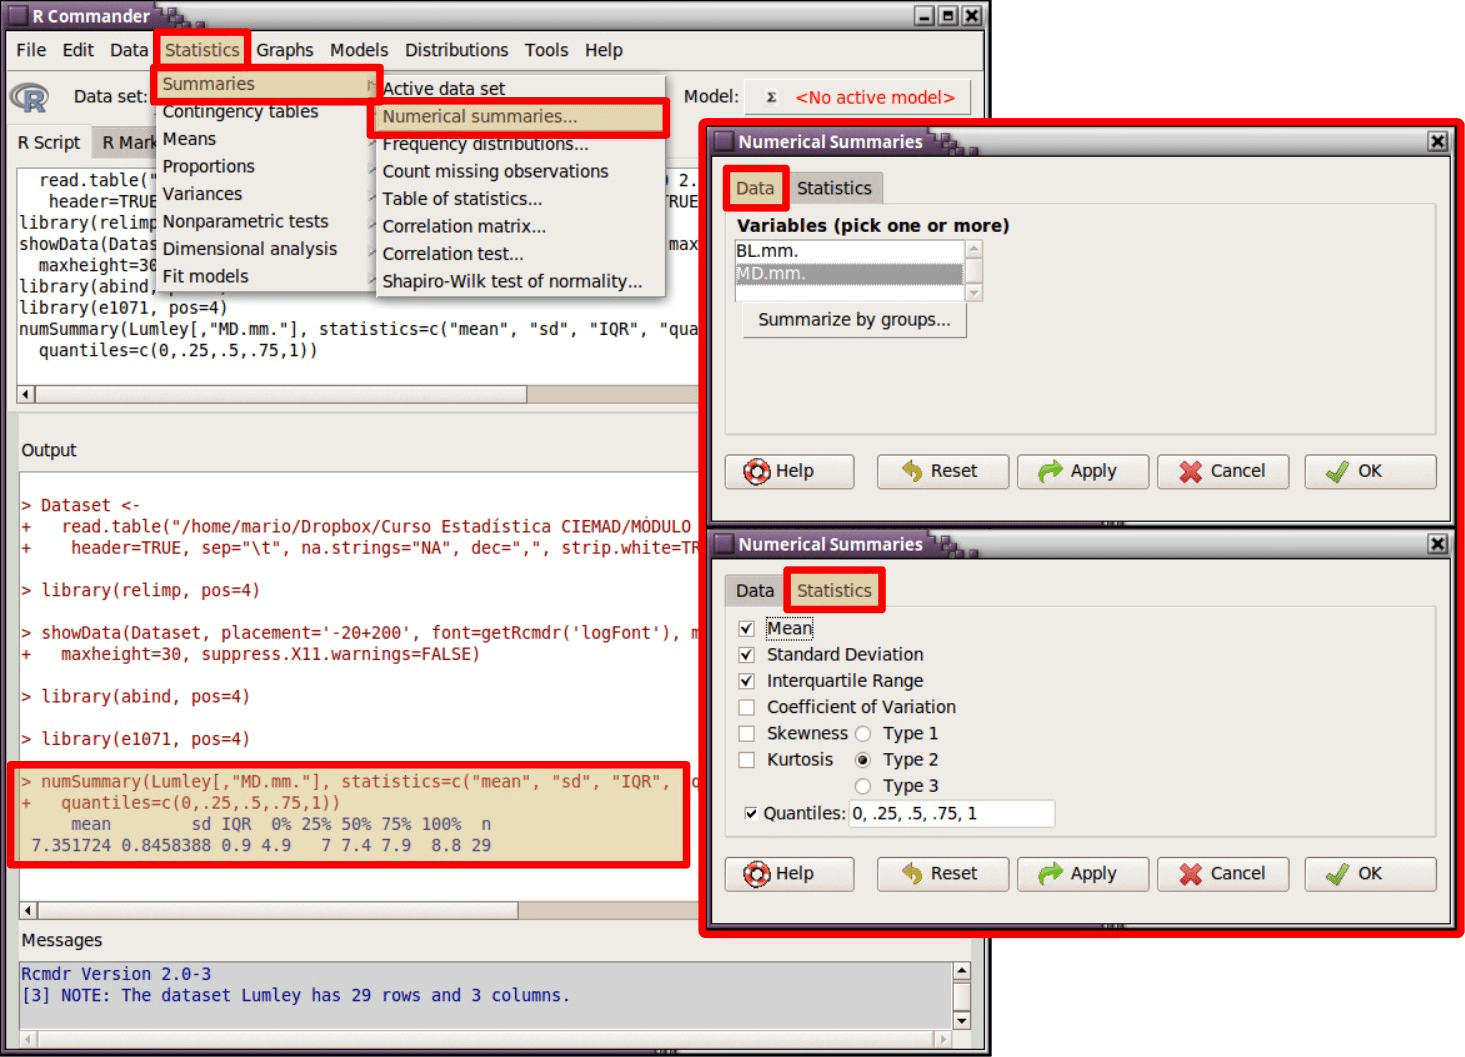Choose Shapiro-Wilk test of normality... entry

point(520,281)
